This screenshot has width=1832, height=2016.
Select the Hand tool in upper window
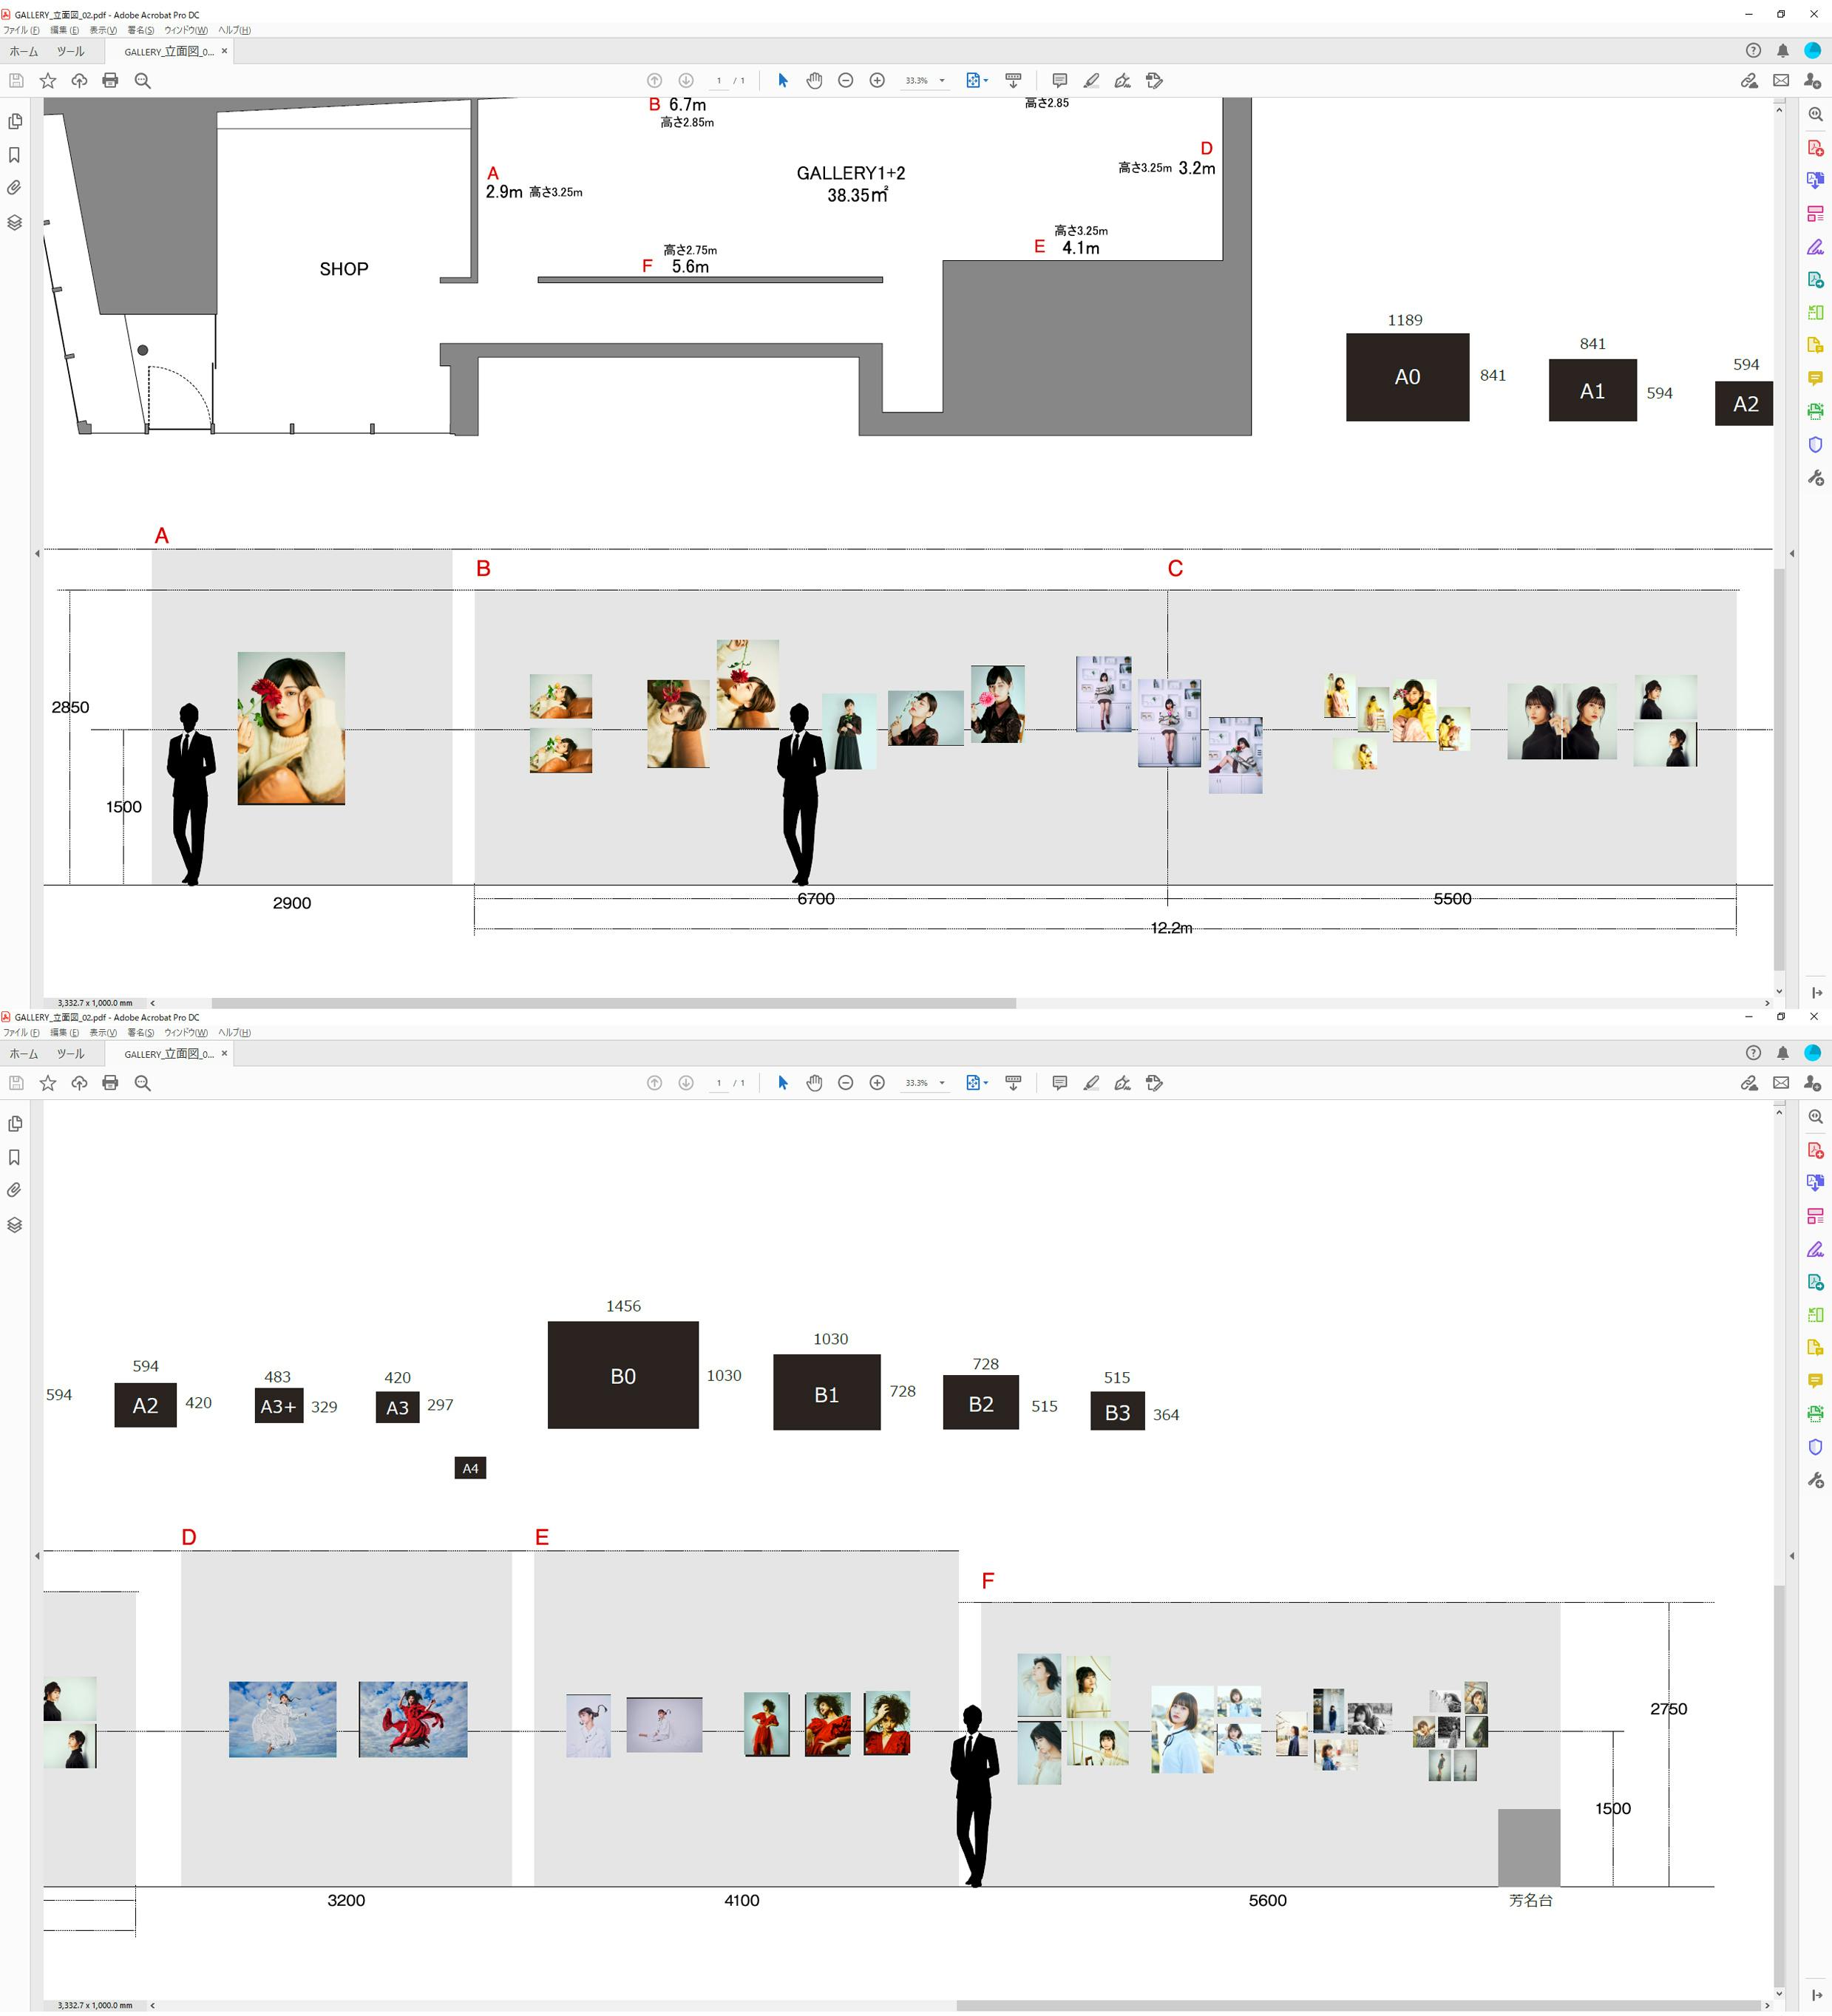[x=814, y=80]
